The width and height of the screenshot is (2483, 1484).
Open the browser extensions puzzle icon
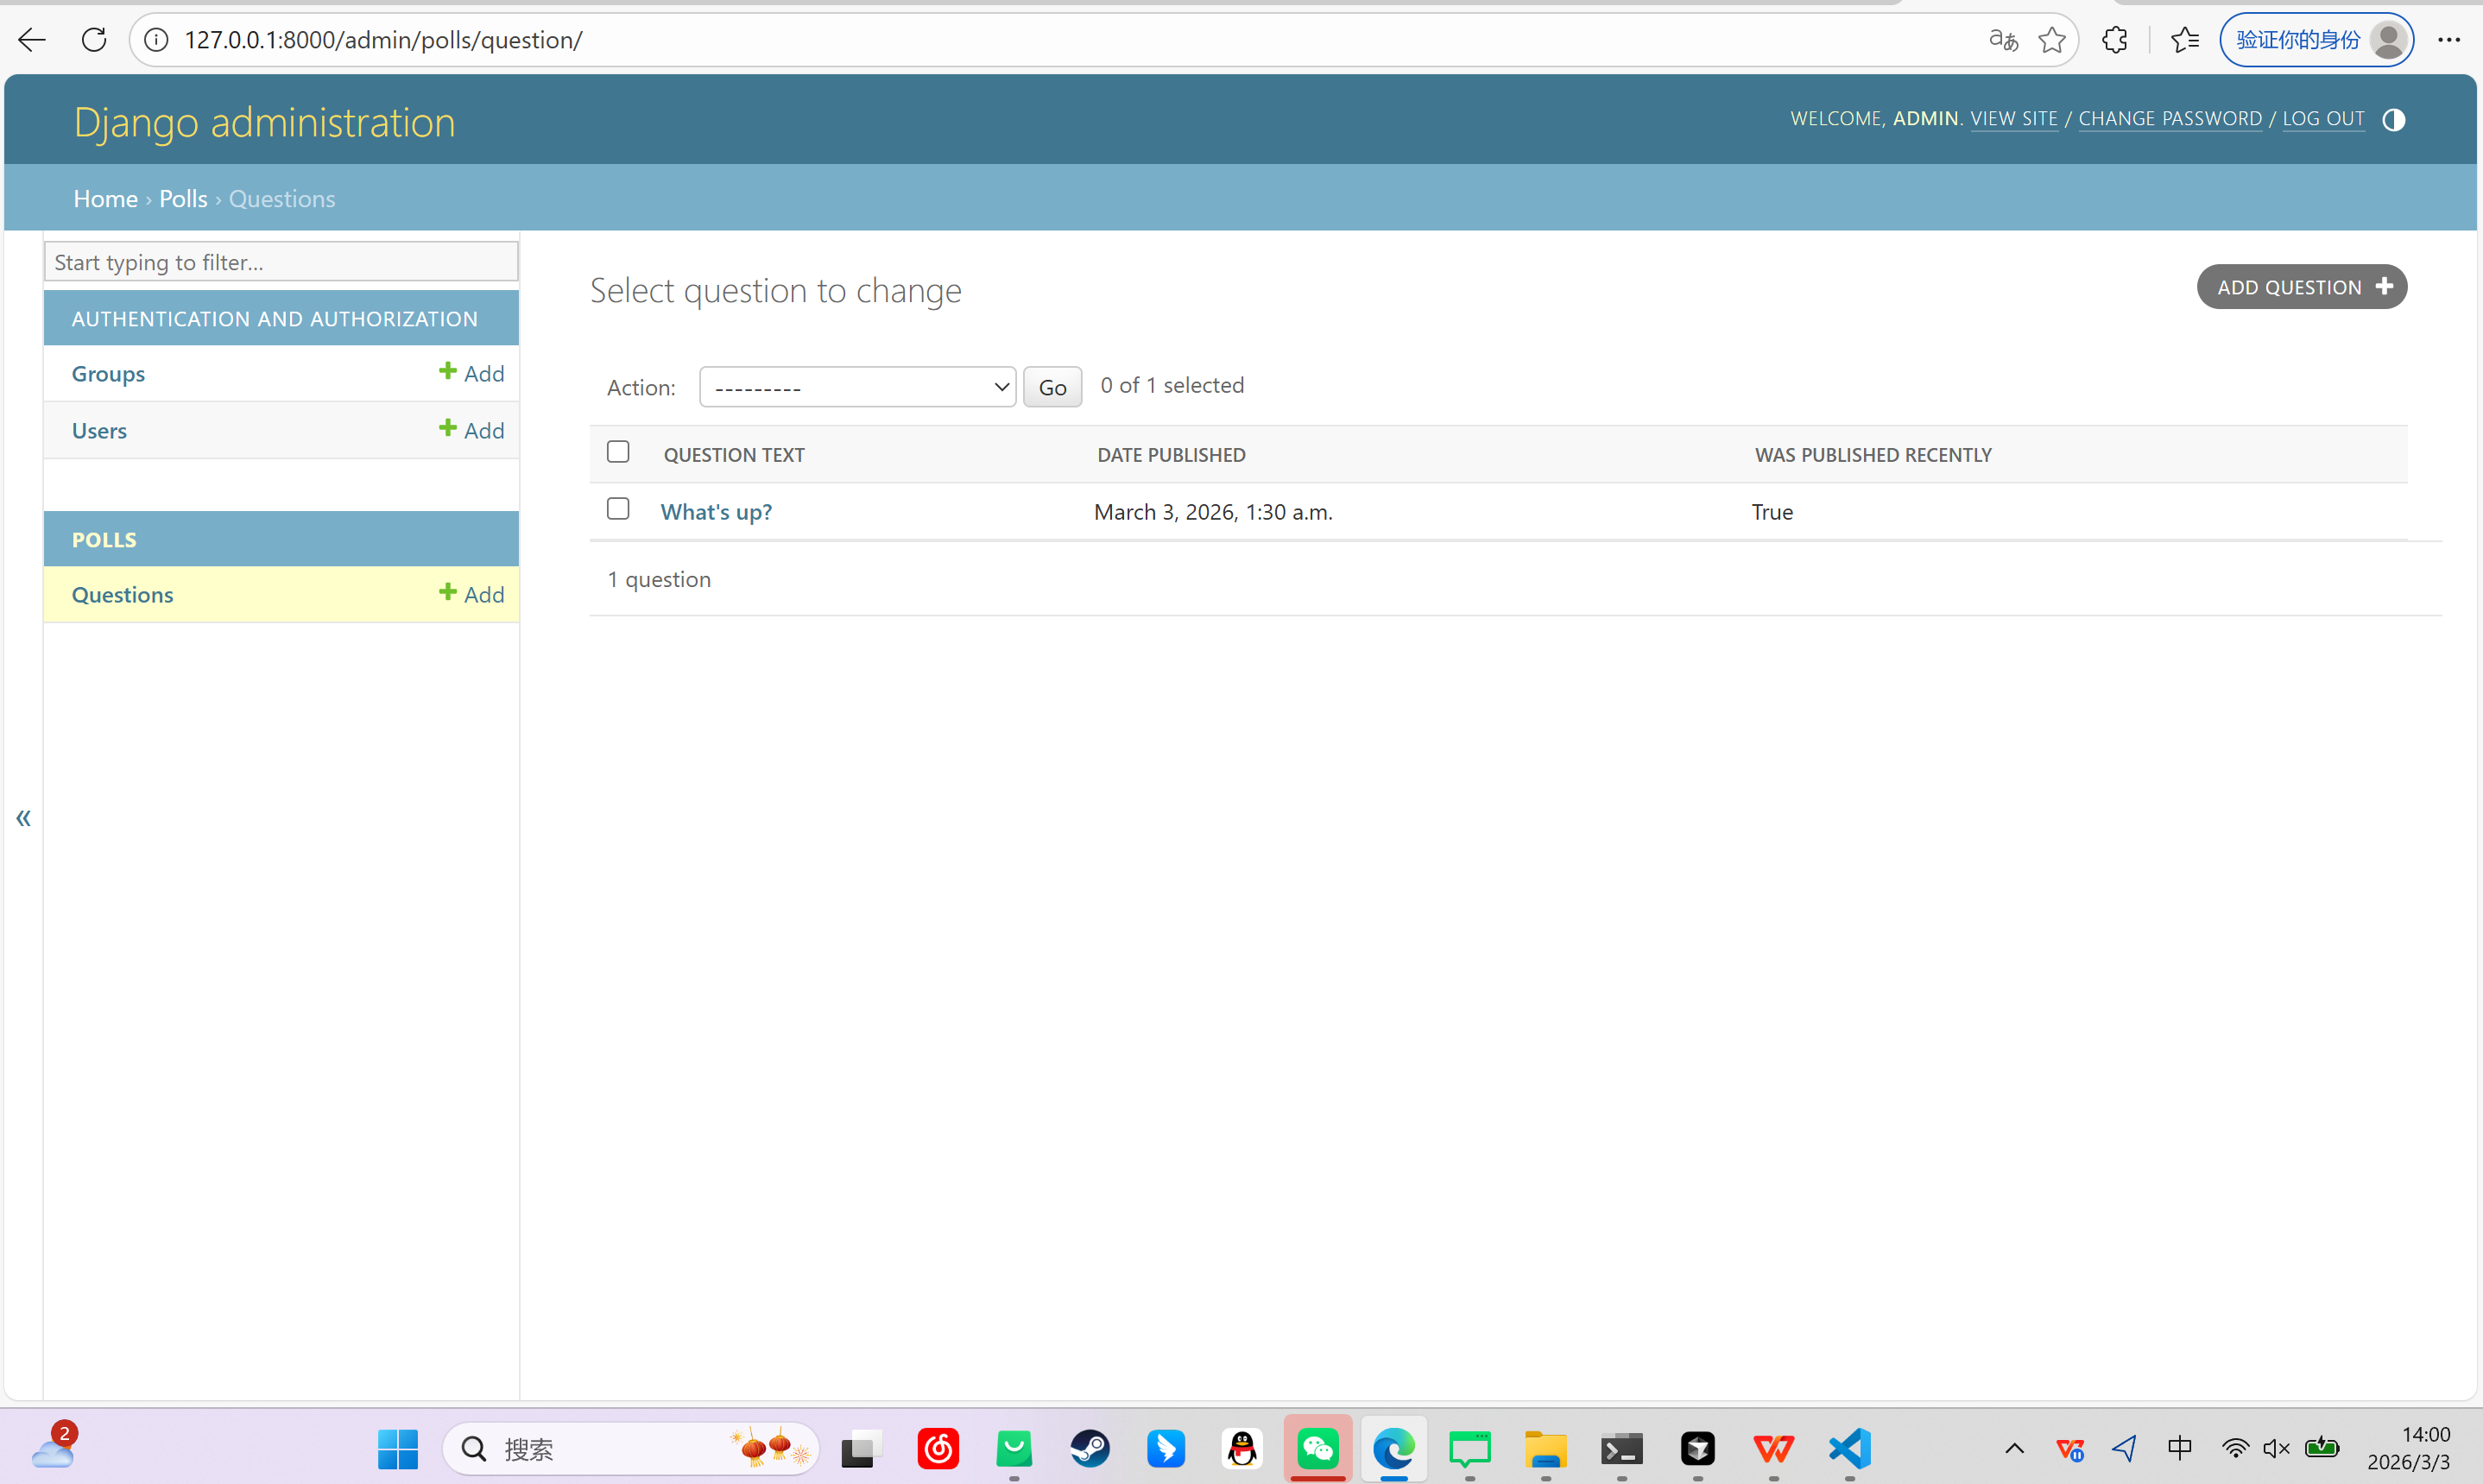coord(2114,40)
